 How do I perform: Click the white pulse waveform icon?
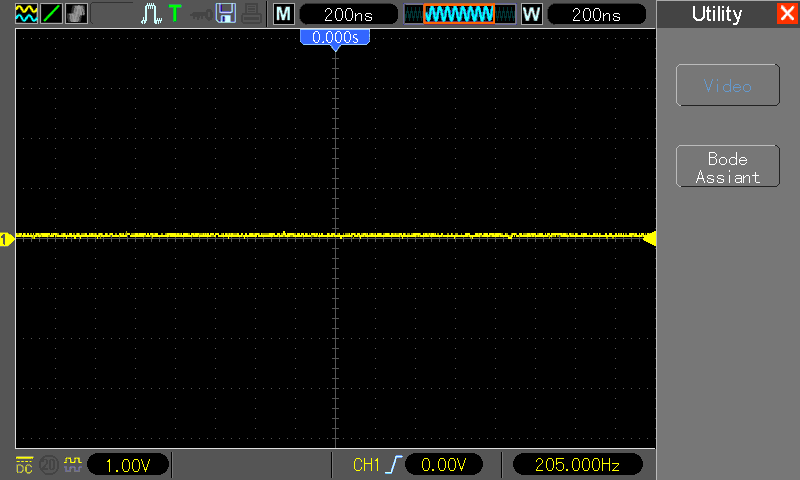[x=151, y=14]
